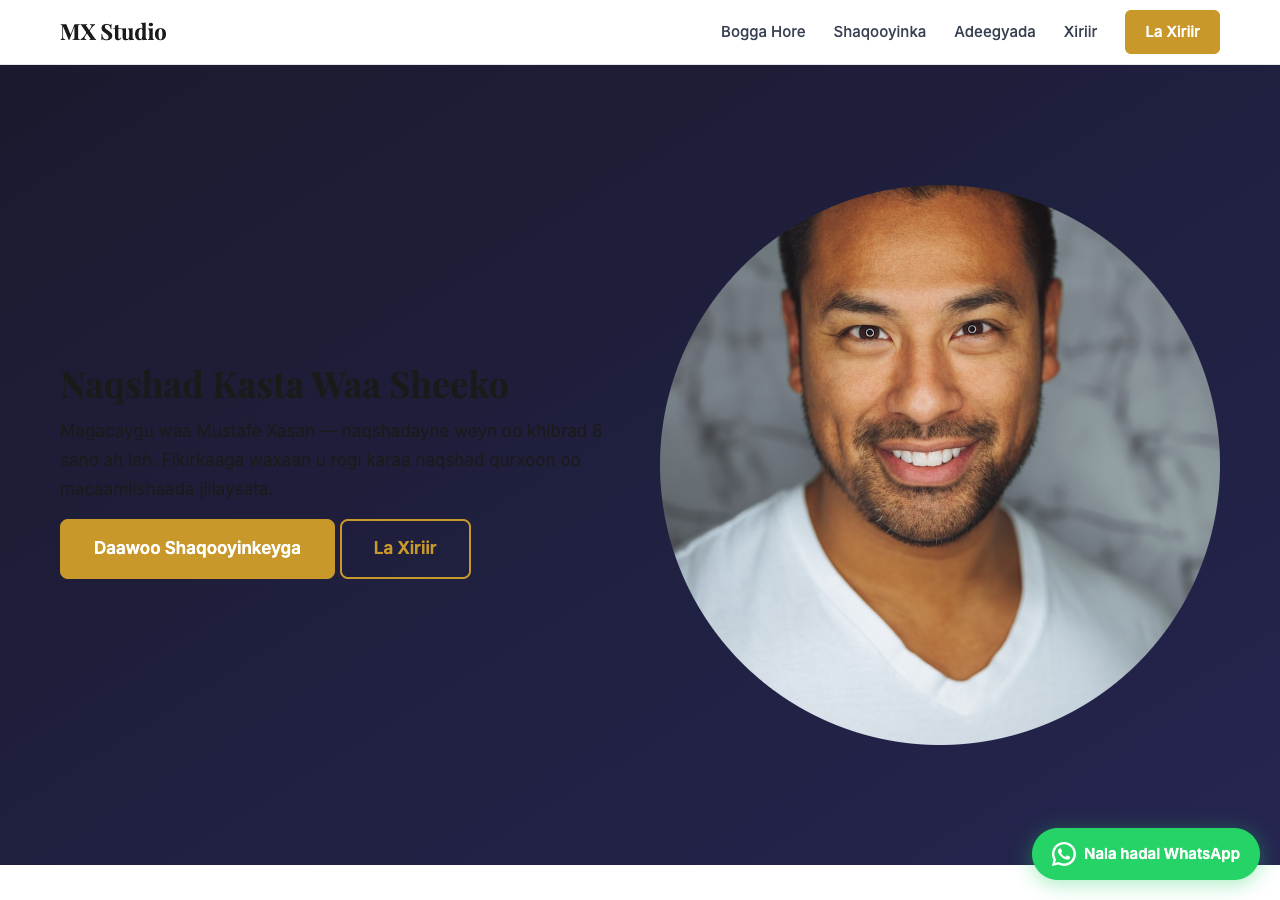Go to Bogga Hore nav item
Image resolution: width=1280 pixels, height=900 pixels.
(763, 32)
